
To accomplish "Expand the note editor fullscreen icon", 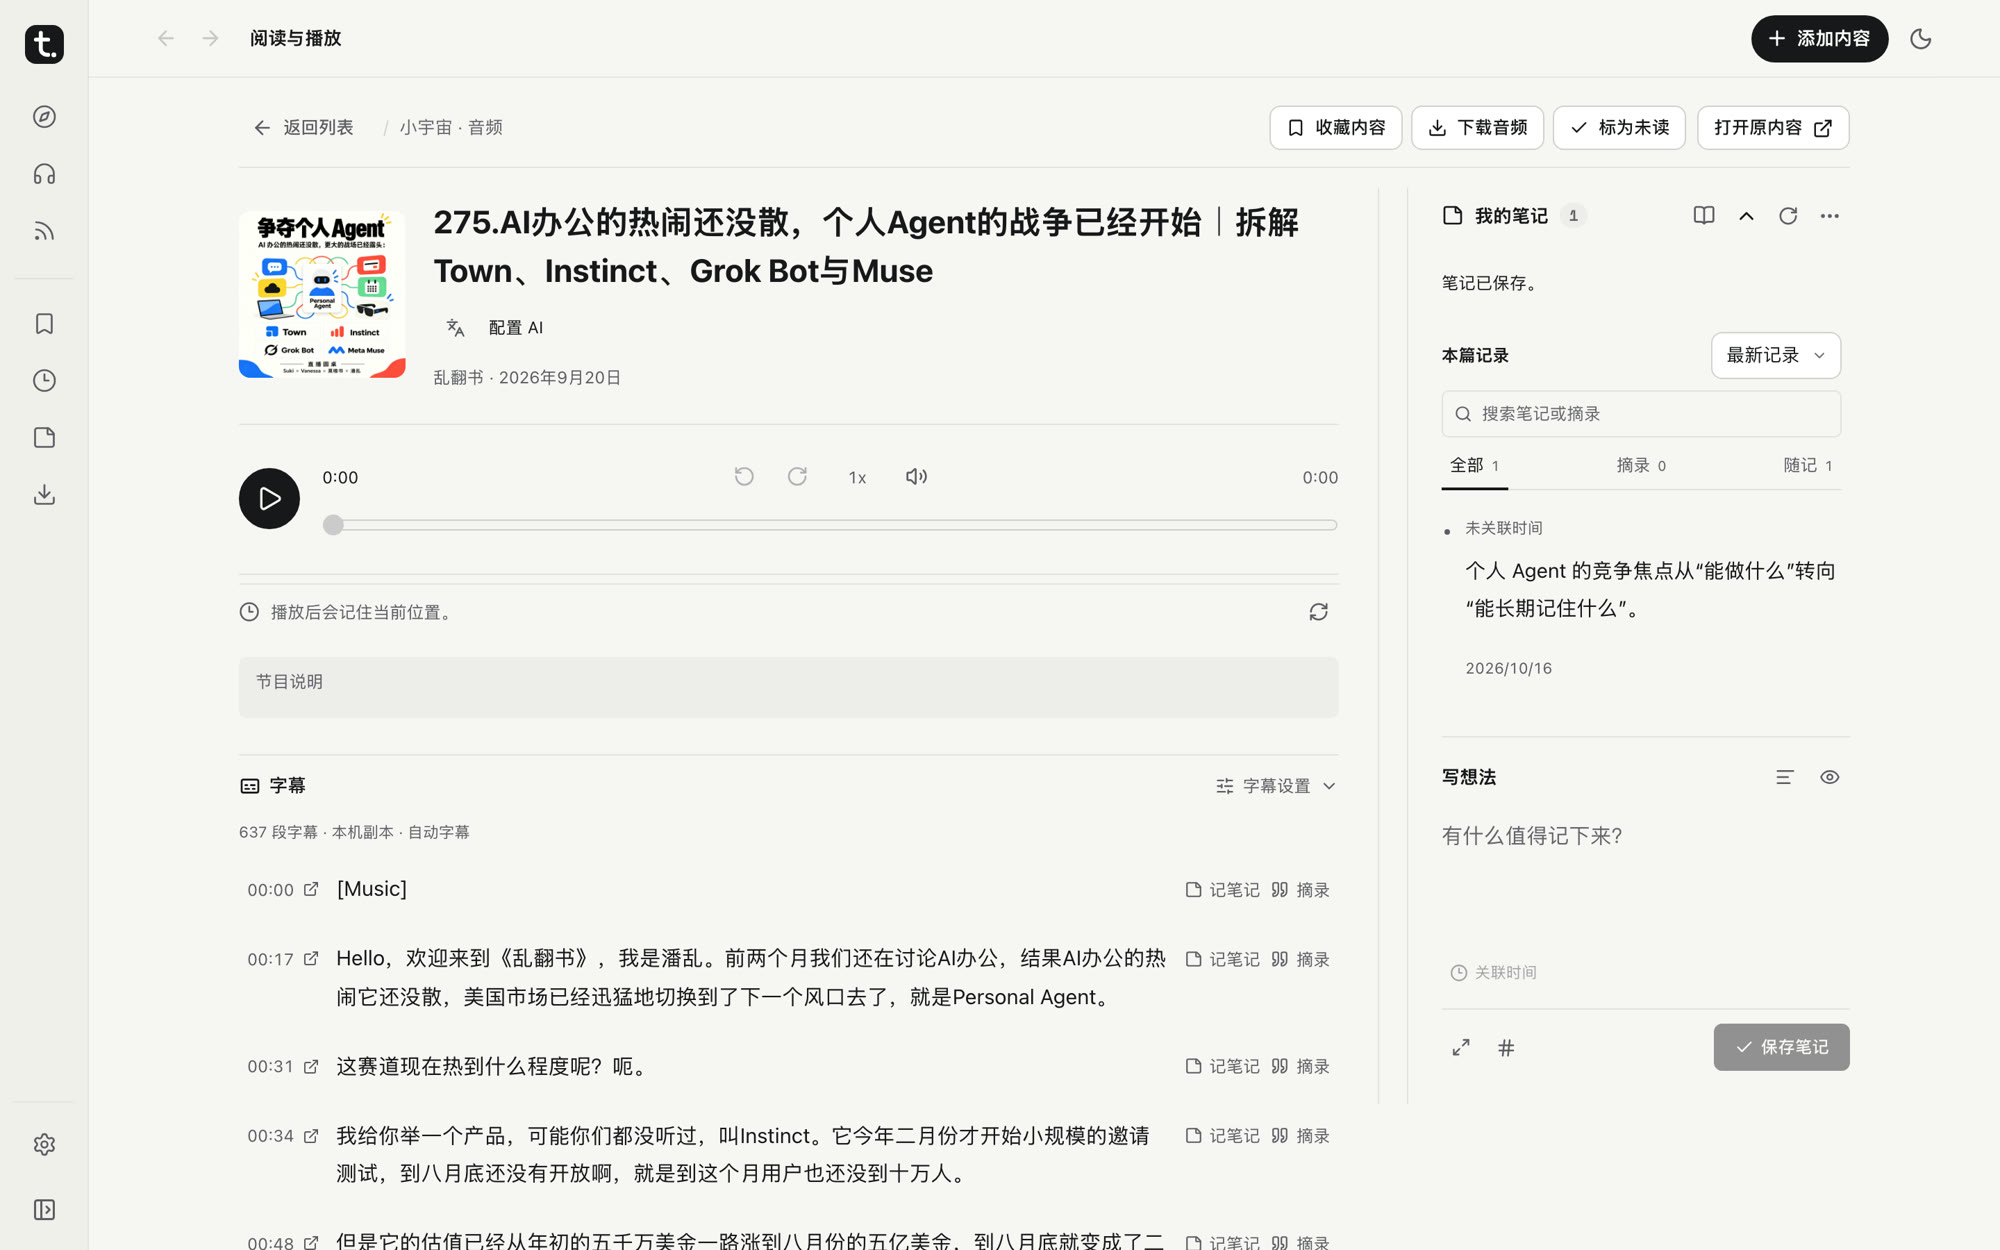I will 1461,1047.
